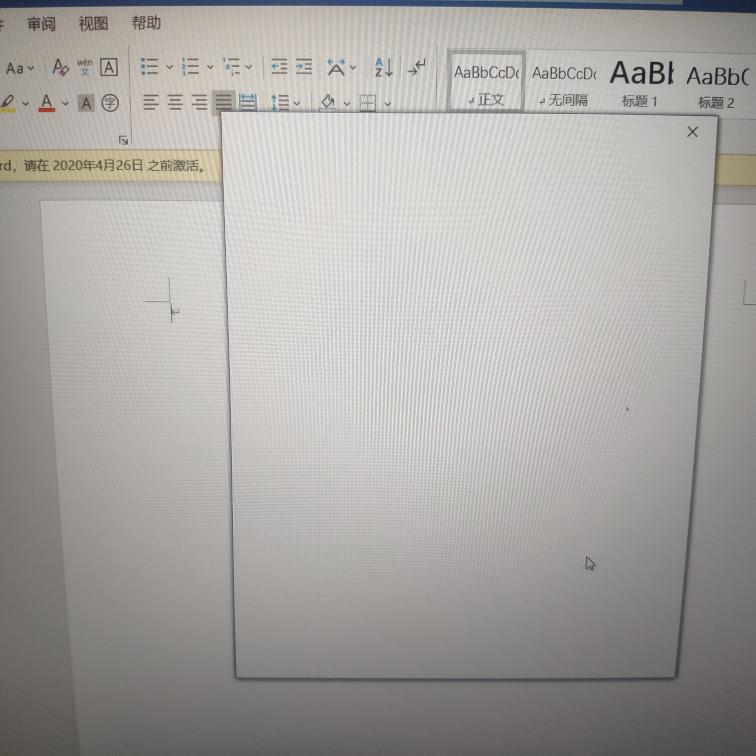Screen dimensions: 756x756
Task: Center the paragraph text
Action: pyautogui.click(x=175, y=102)
